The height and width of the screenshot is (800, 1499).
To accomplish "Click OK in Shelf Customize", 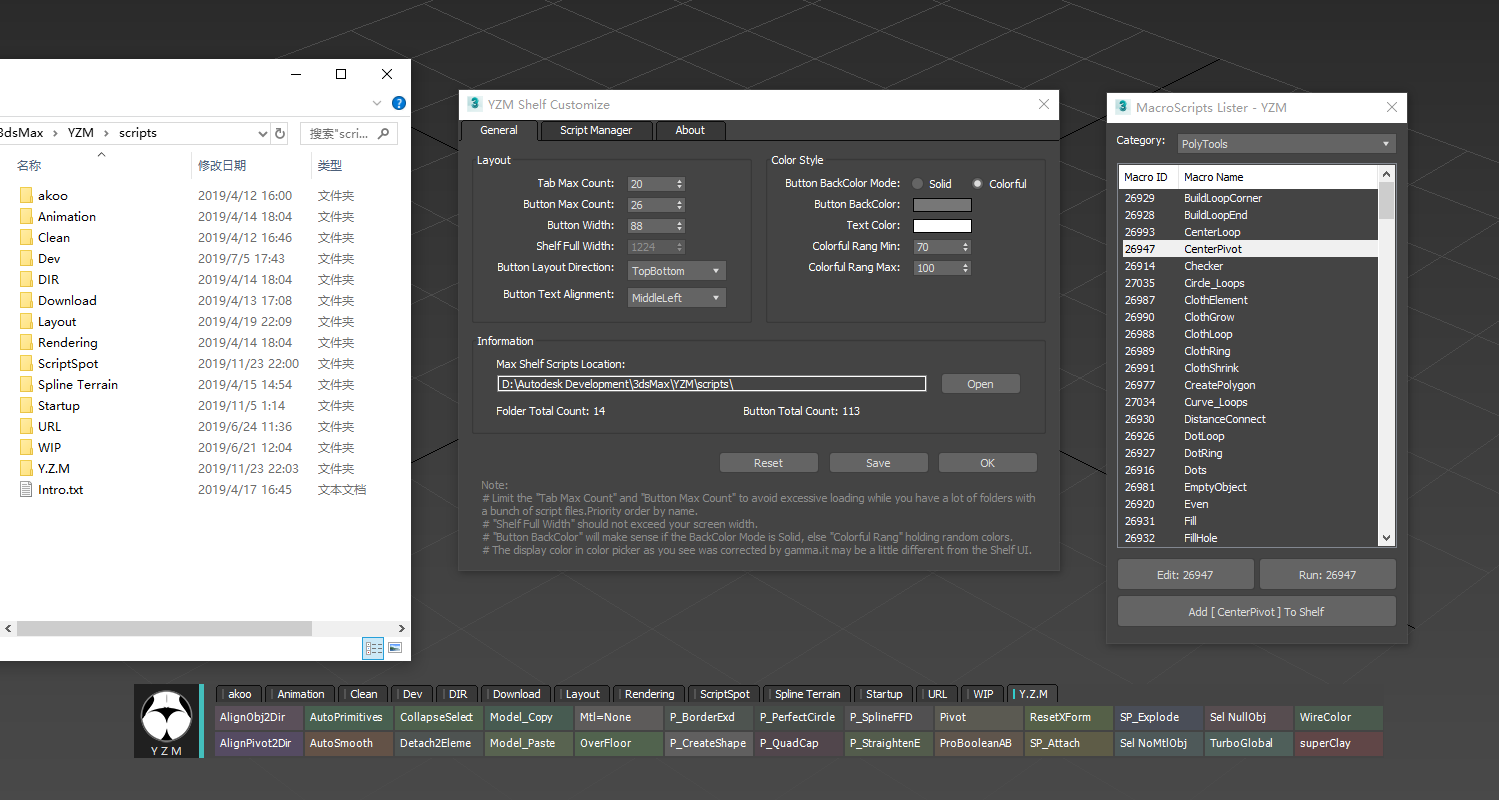I will [x=988, y=463].
